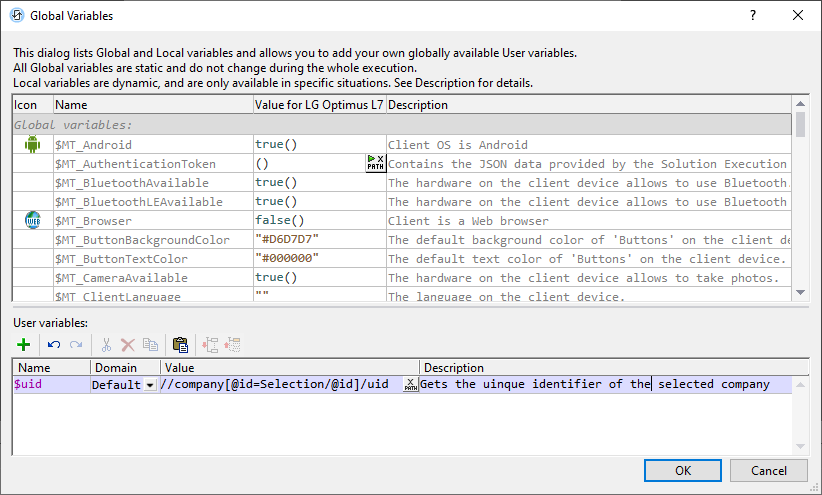Click the green plus add variable icon

click(x=24, y=345)
